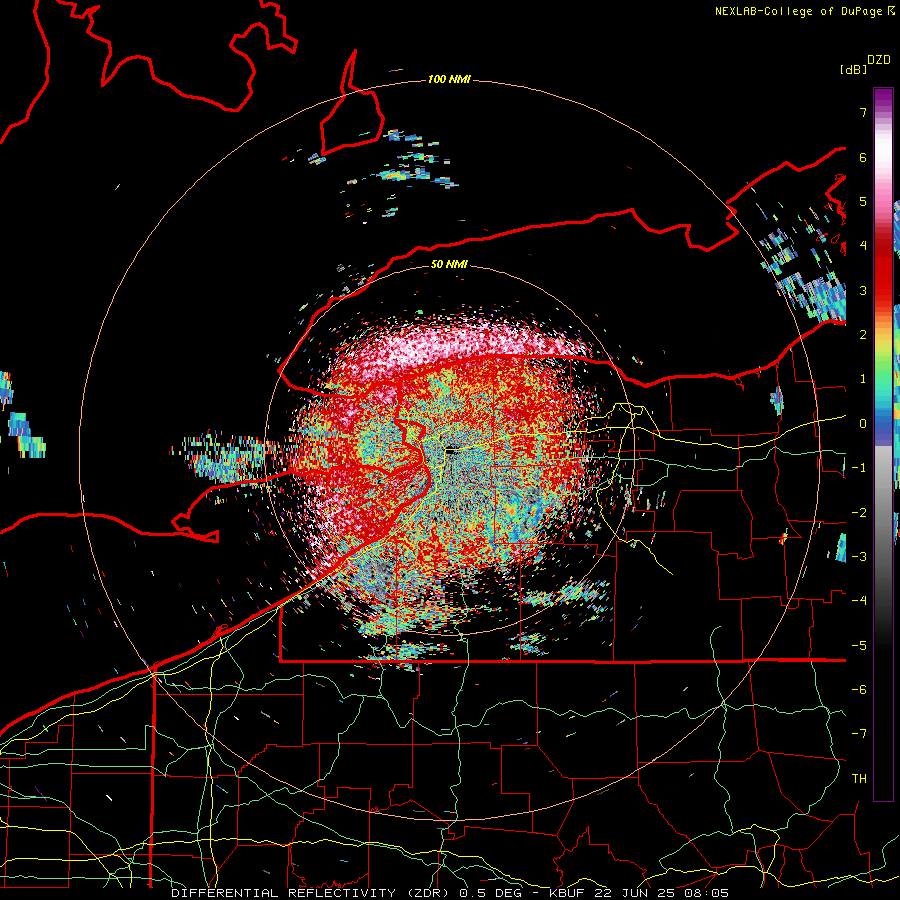Image resolution: width=900 pixels, height=900 pixels.
Task: Click the -6 value on color scale
Action: (859, 690)
